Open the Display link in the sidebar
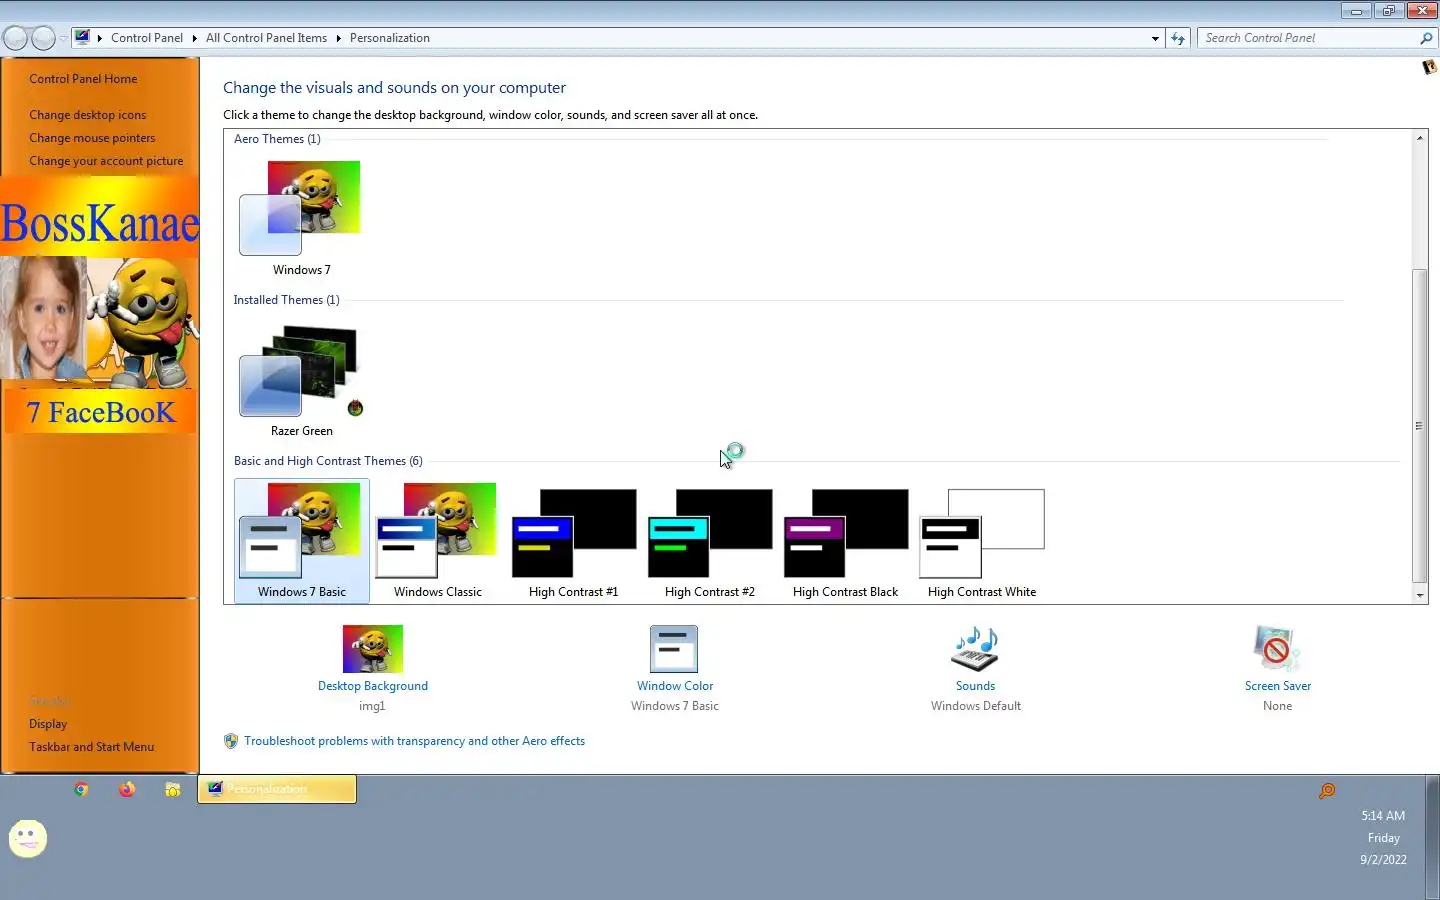Viewport: 1440px width, 900px height. click(48, 724)
